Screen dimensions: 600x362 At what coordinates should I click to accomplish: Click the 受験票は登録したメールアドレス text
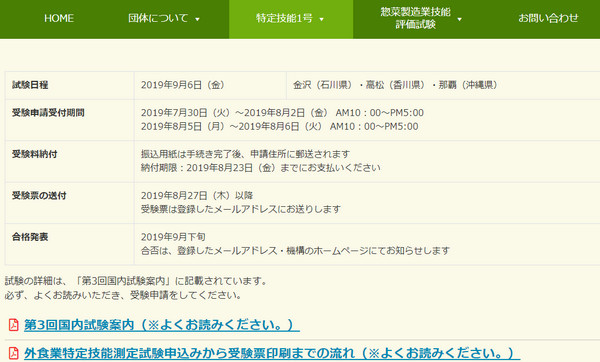pyautogui.click(x=241, y=209)
